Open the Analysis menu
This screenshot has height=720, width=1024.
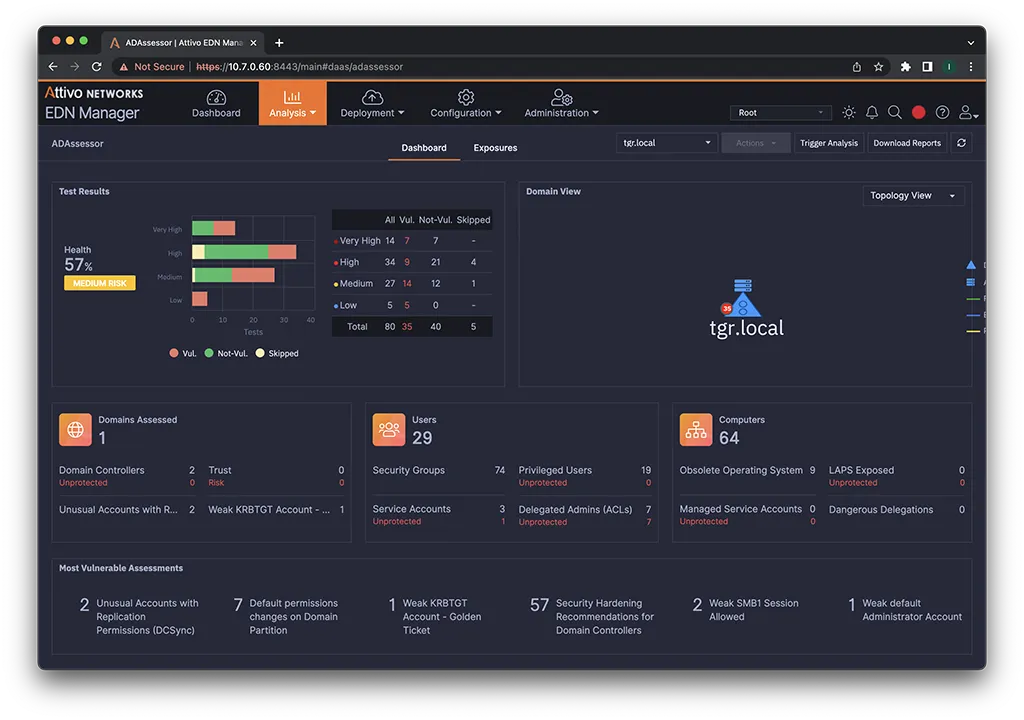point(292,104)
